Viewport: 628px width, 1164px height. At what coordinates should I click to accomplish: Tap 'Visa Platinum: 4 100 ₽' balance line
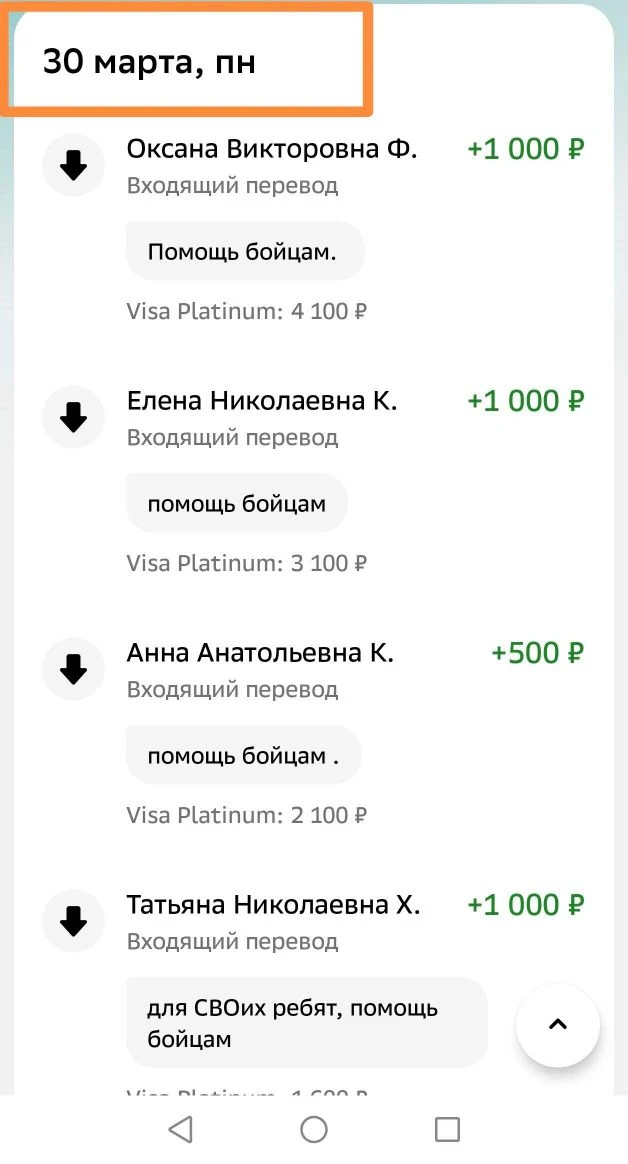click(x=246, y=311)
